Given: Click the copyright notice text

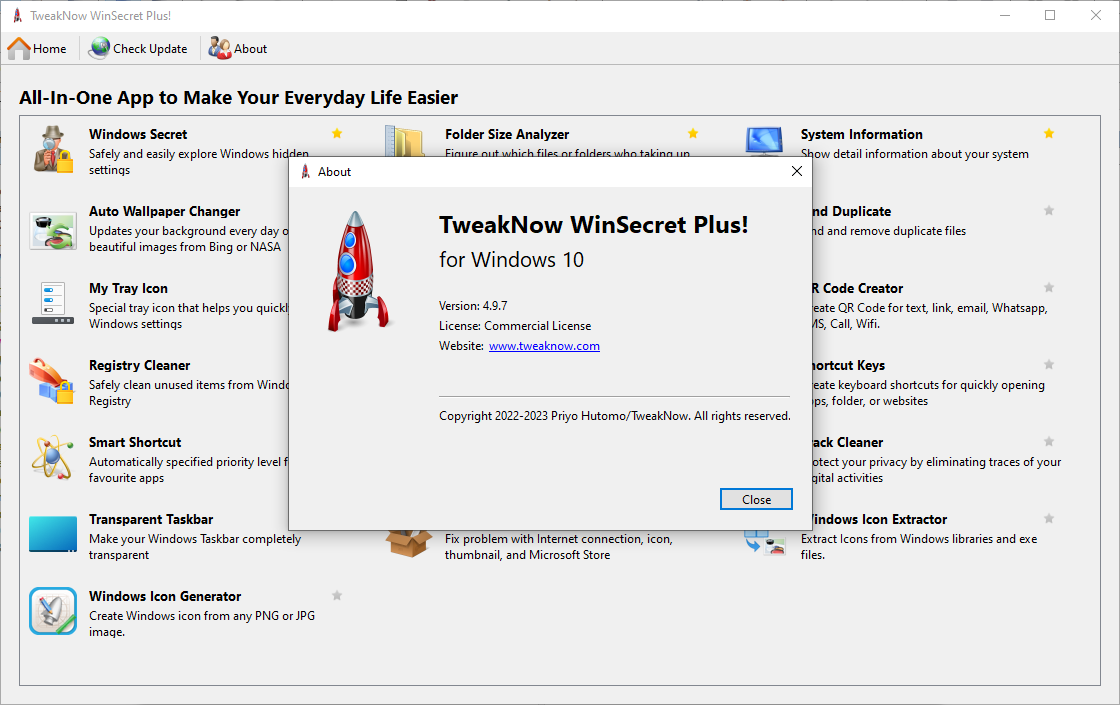Looking at the screenshot, I should pyautogui.click(x=615, y=416).
